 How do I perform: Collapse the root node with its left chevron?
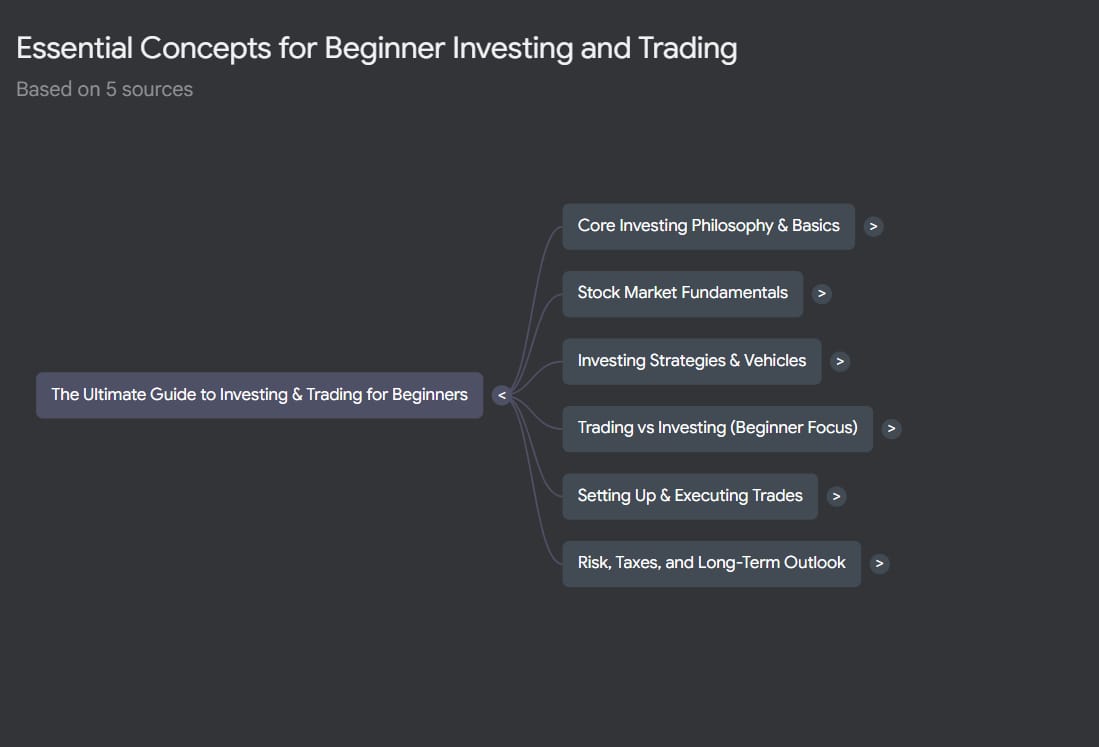point(502,395)
